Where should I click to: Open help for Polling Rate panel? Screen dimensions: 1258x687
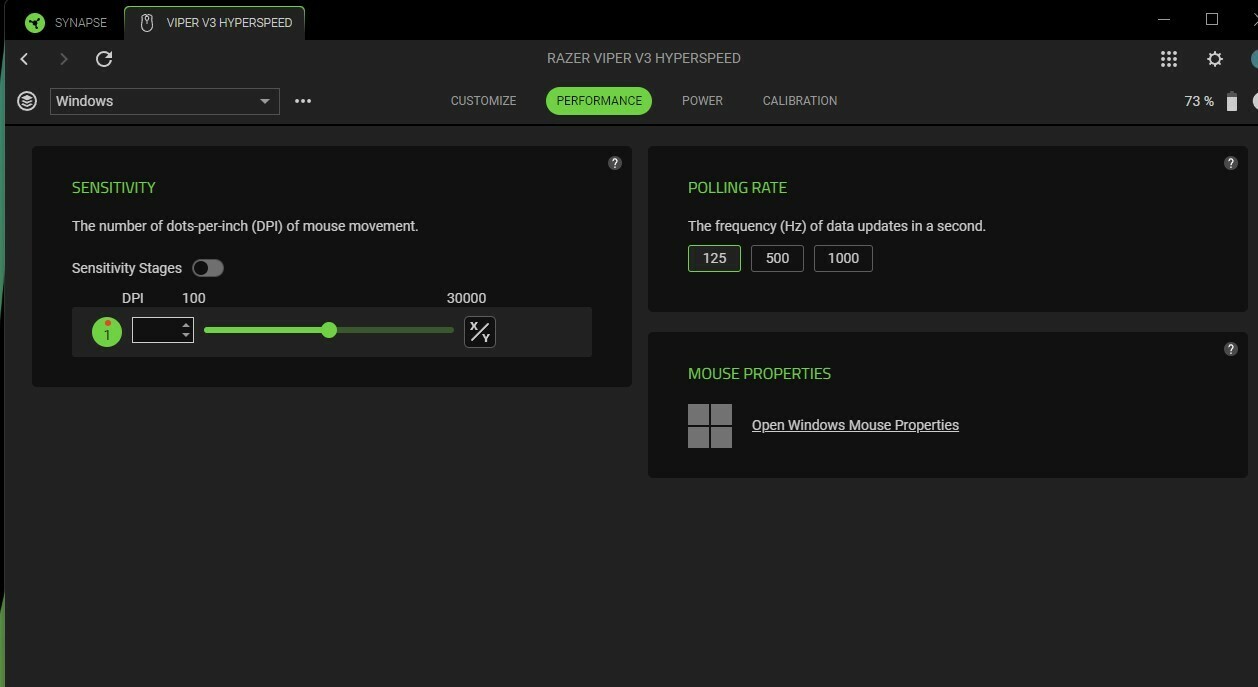click(x=1231, y=163)
